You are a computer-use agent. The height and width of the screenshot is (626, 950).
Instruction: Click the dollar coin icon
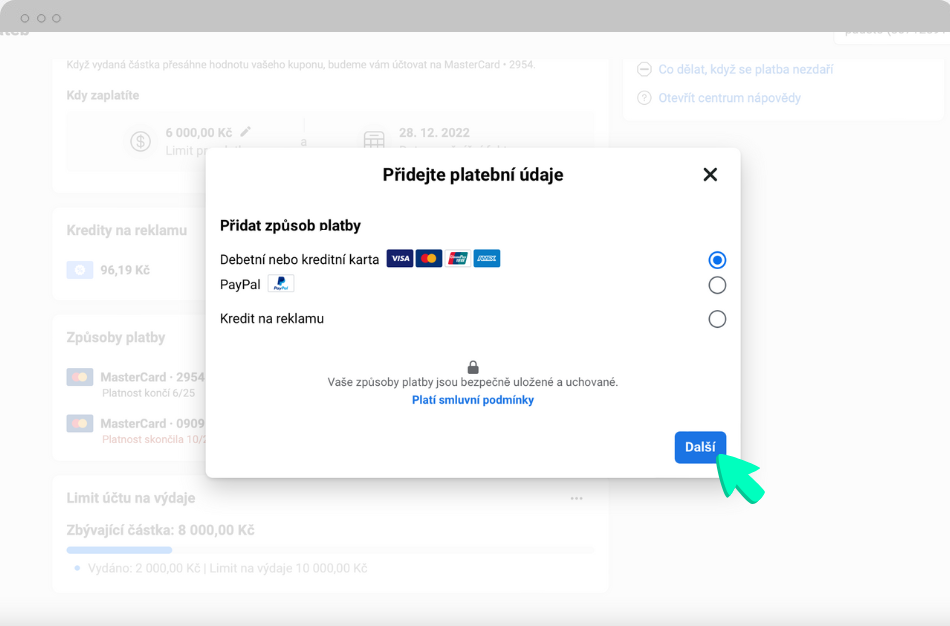(x=141, y=142)
